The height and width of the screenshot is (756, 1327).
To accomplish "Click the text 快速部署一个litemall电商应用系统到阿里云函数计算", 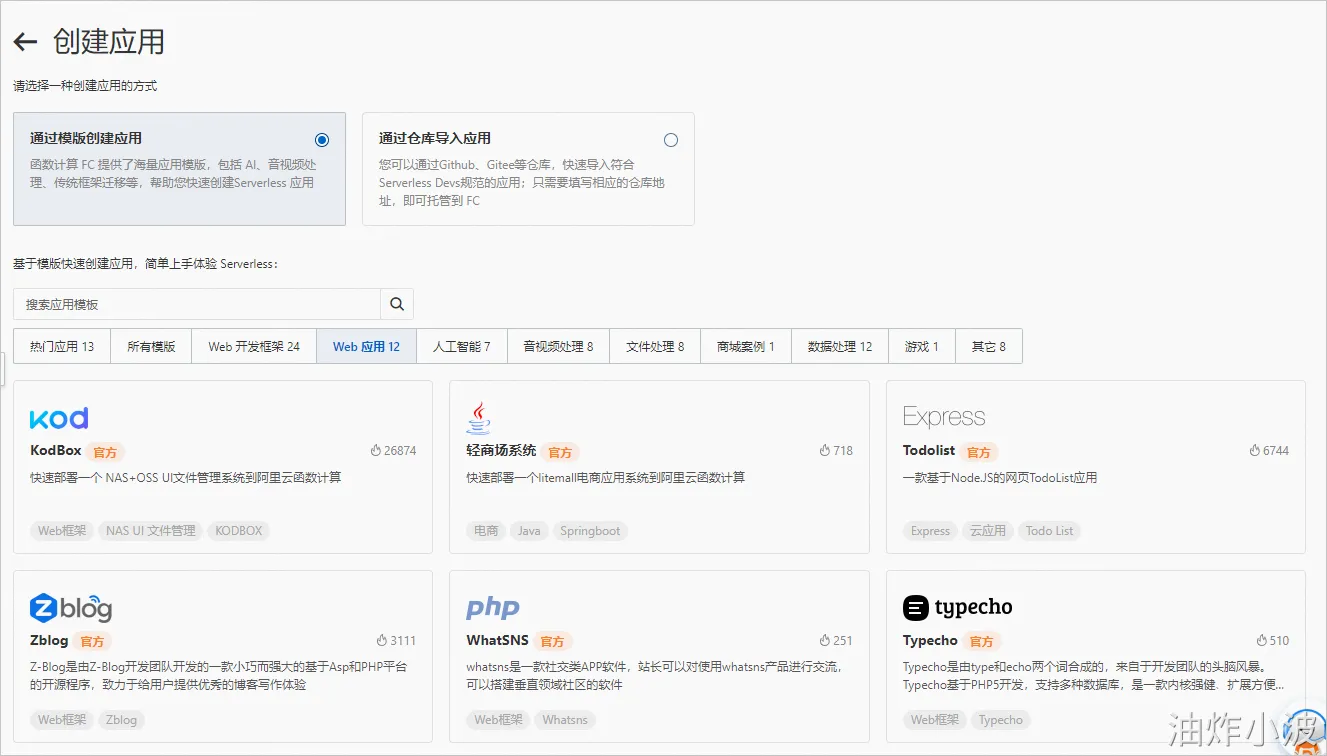I will coord(606,478).
